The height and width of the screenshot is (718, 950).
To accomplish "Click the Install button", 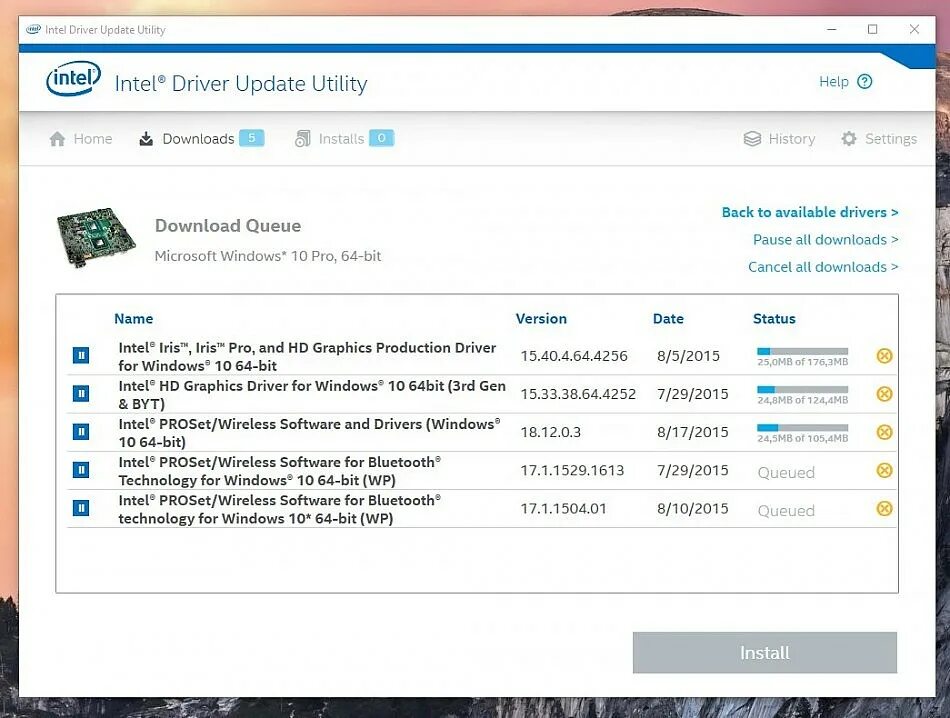I will click(x=765, y=653).
